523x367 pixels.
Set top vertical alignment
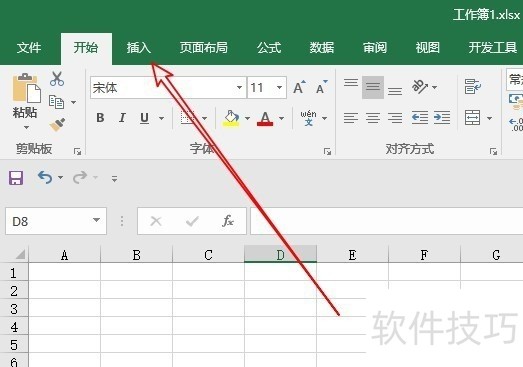(351, 83)
